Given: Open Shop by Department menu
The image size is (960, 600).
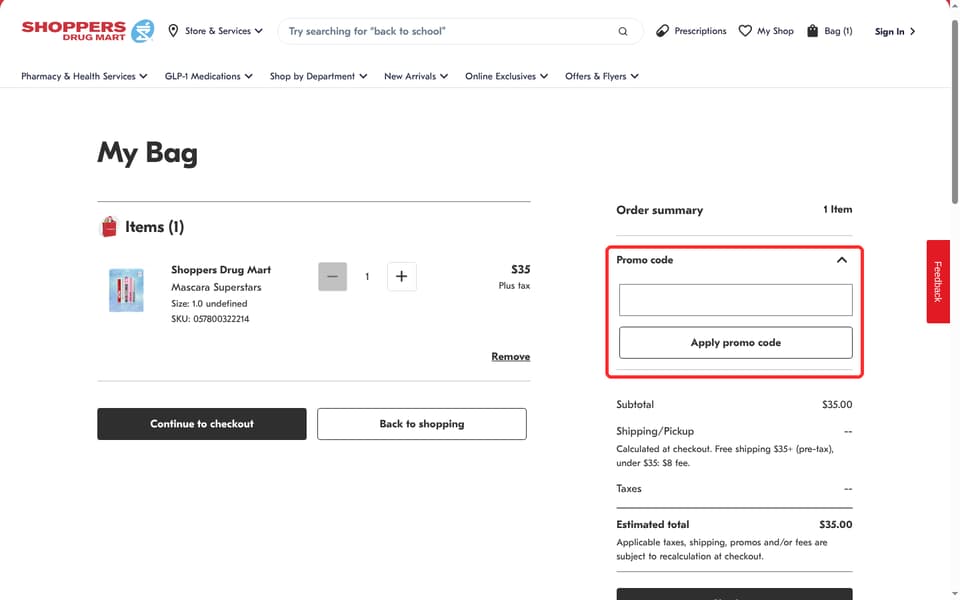Looking at the screenshot, I should [318, 76].
